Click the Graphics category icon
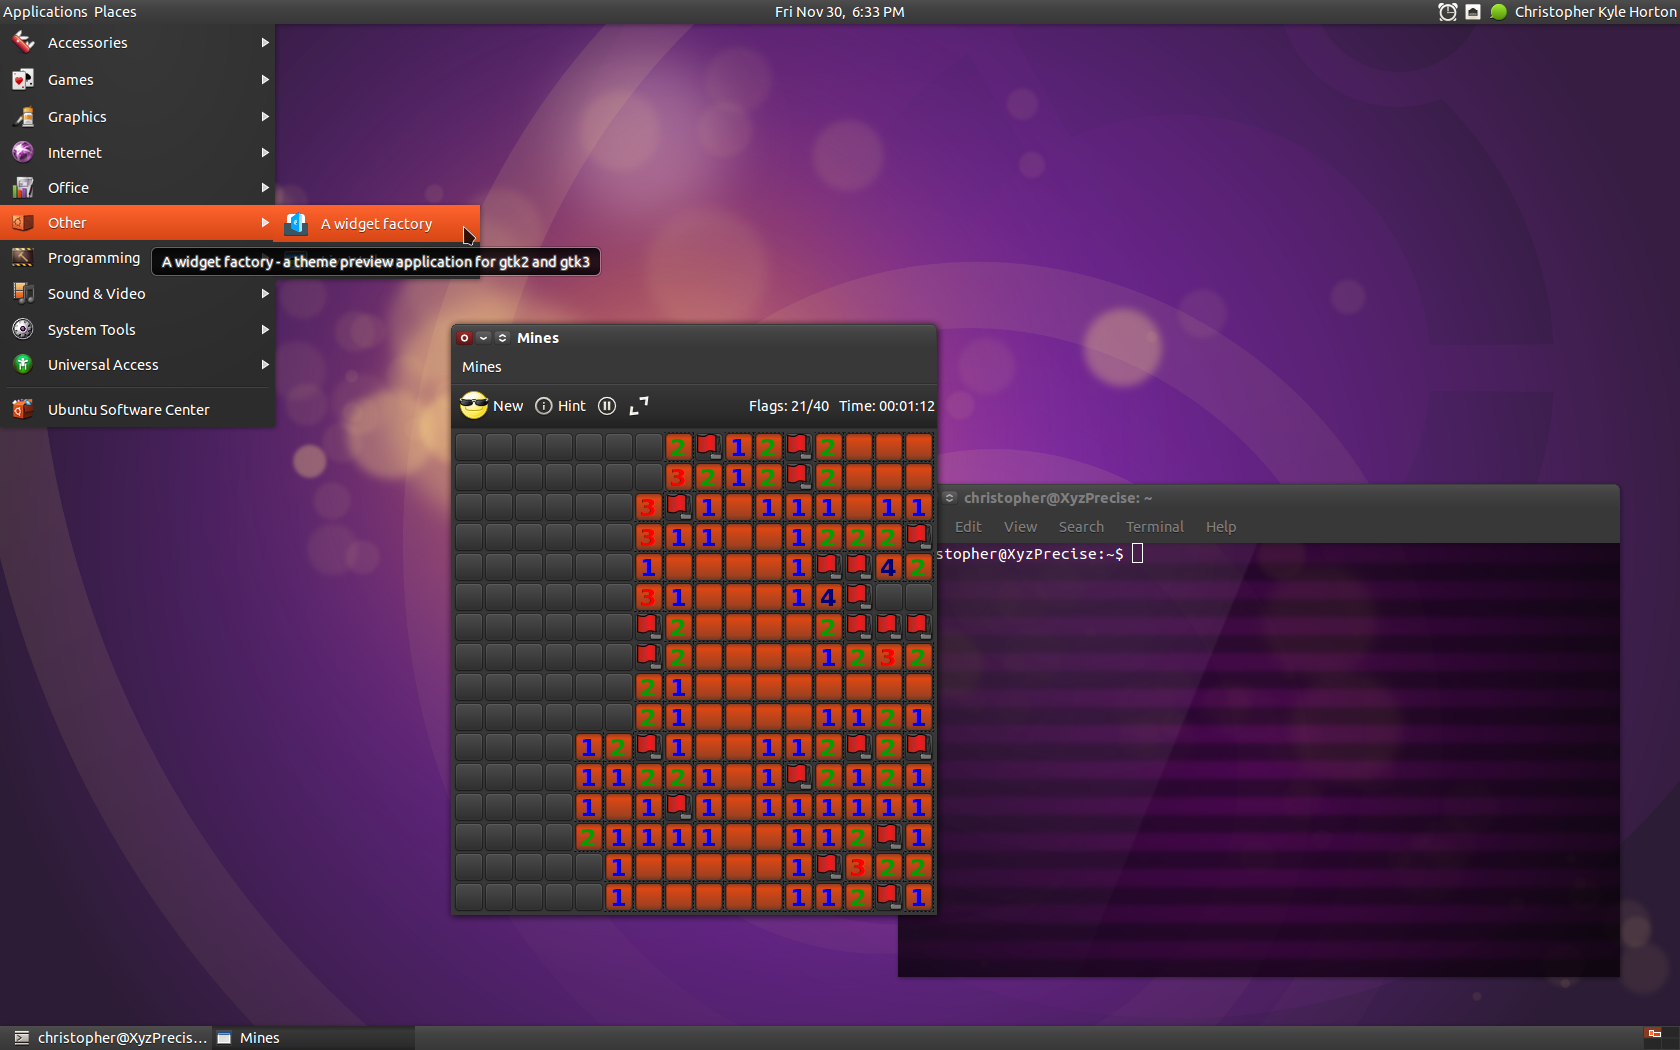The width and height of the screenshot is (1680, 1050). [x=23, y=116]
